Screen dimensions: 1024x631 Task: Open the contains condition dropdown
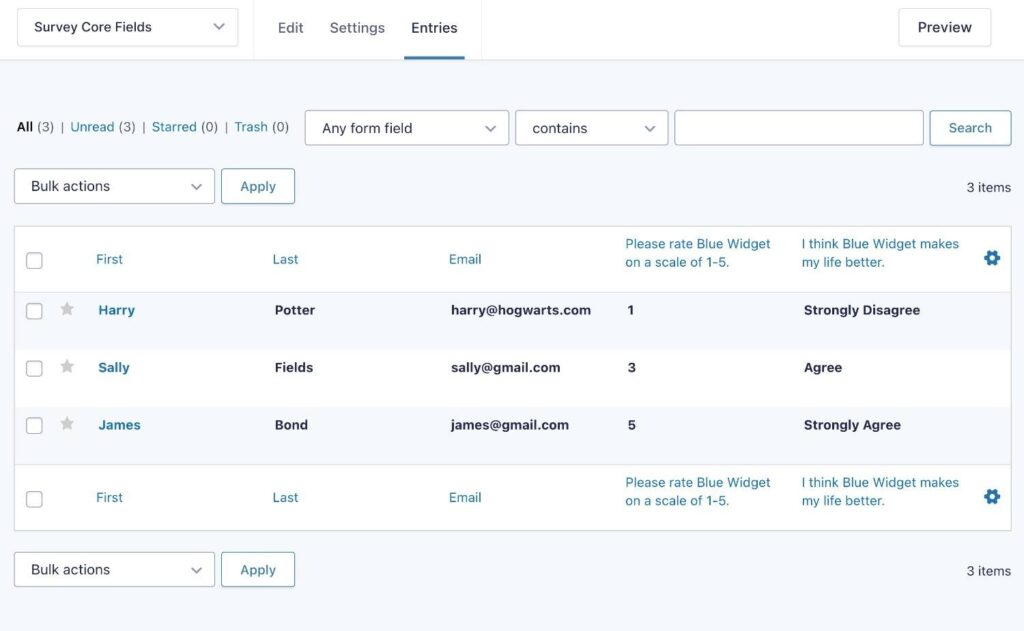click(x=591, y=128)
